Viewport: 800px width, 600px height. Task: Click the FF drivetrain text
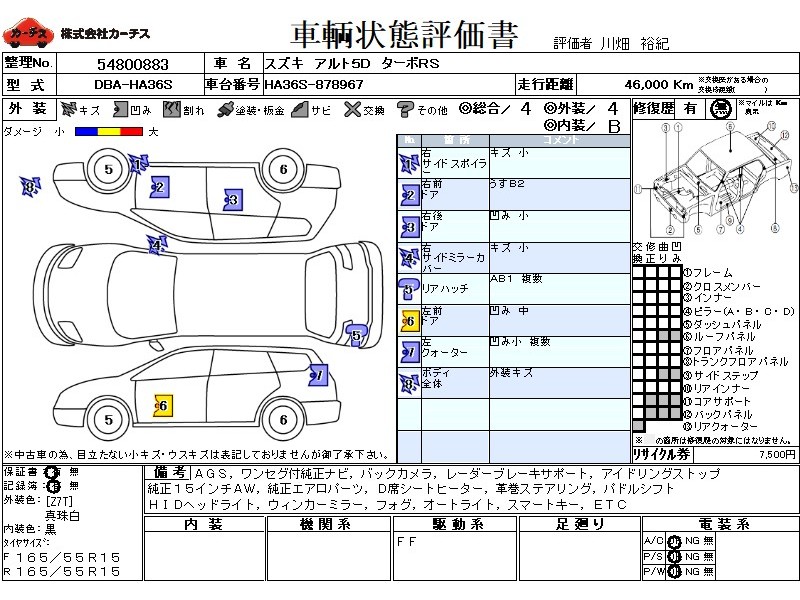(407, 541)
